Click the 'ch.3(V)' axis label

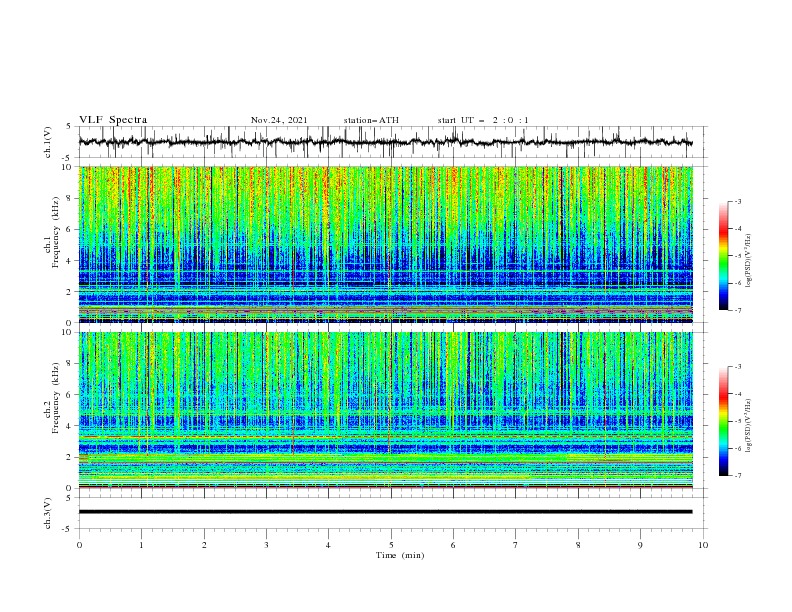pos(48,513)
